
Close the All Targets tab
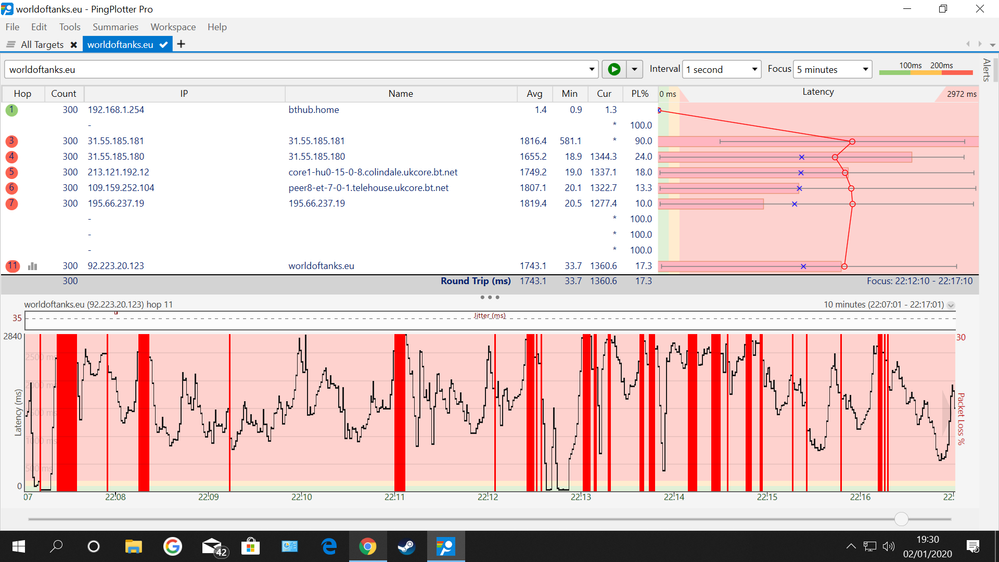pyautogui.click(x=73, y=45)
